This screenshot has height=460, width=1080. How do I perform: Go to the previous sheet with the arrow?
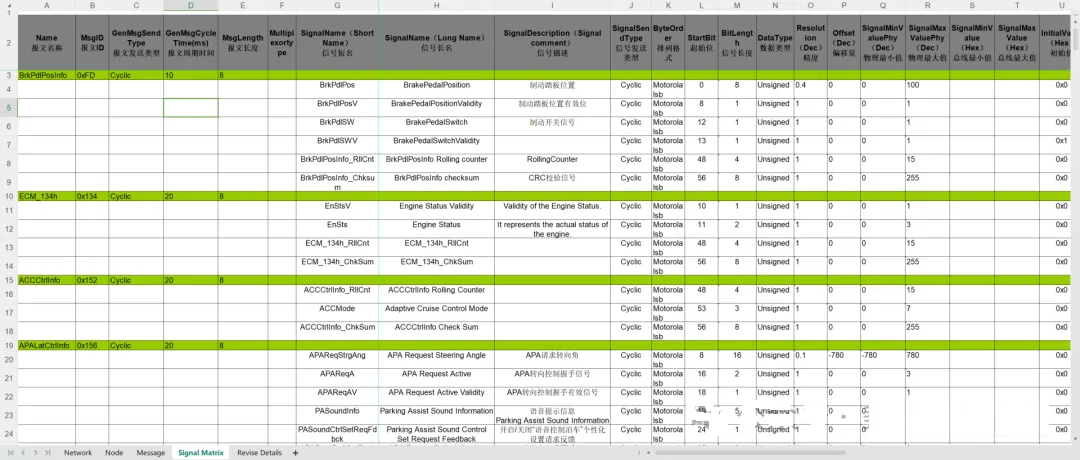25,452
